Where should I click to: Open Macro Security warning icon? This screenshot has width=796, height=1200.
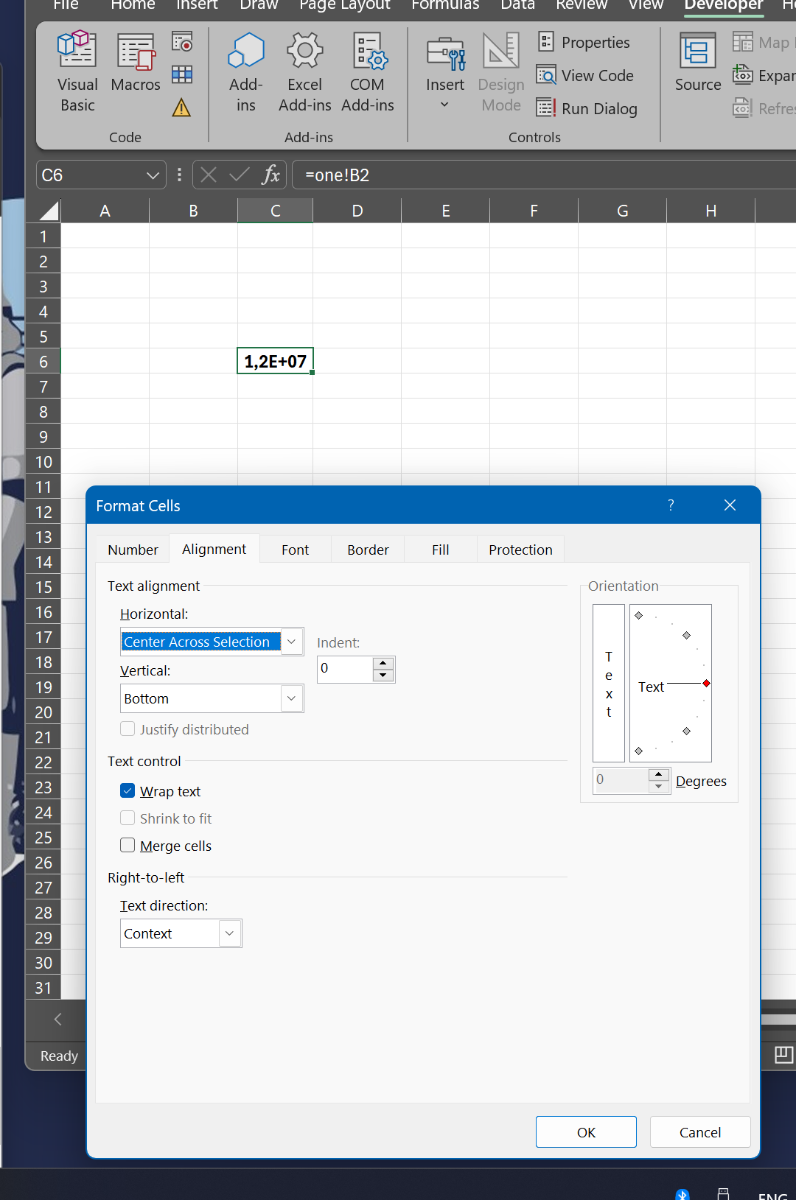coord(182,107)
